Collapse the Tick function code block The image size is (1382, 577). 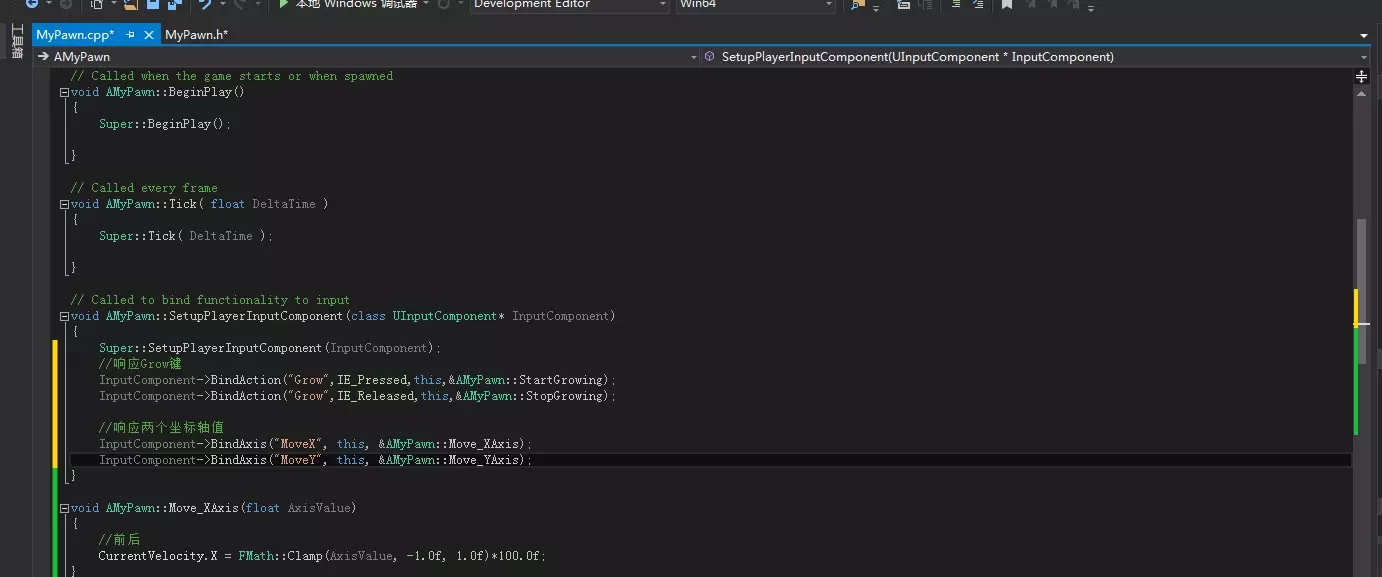pos(64,204)
